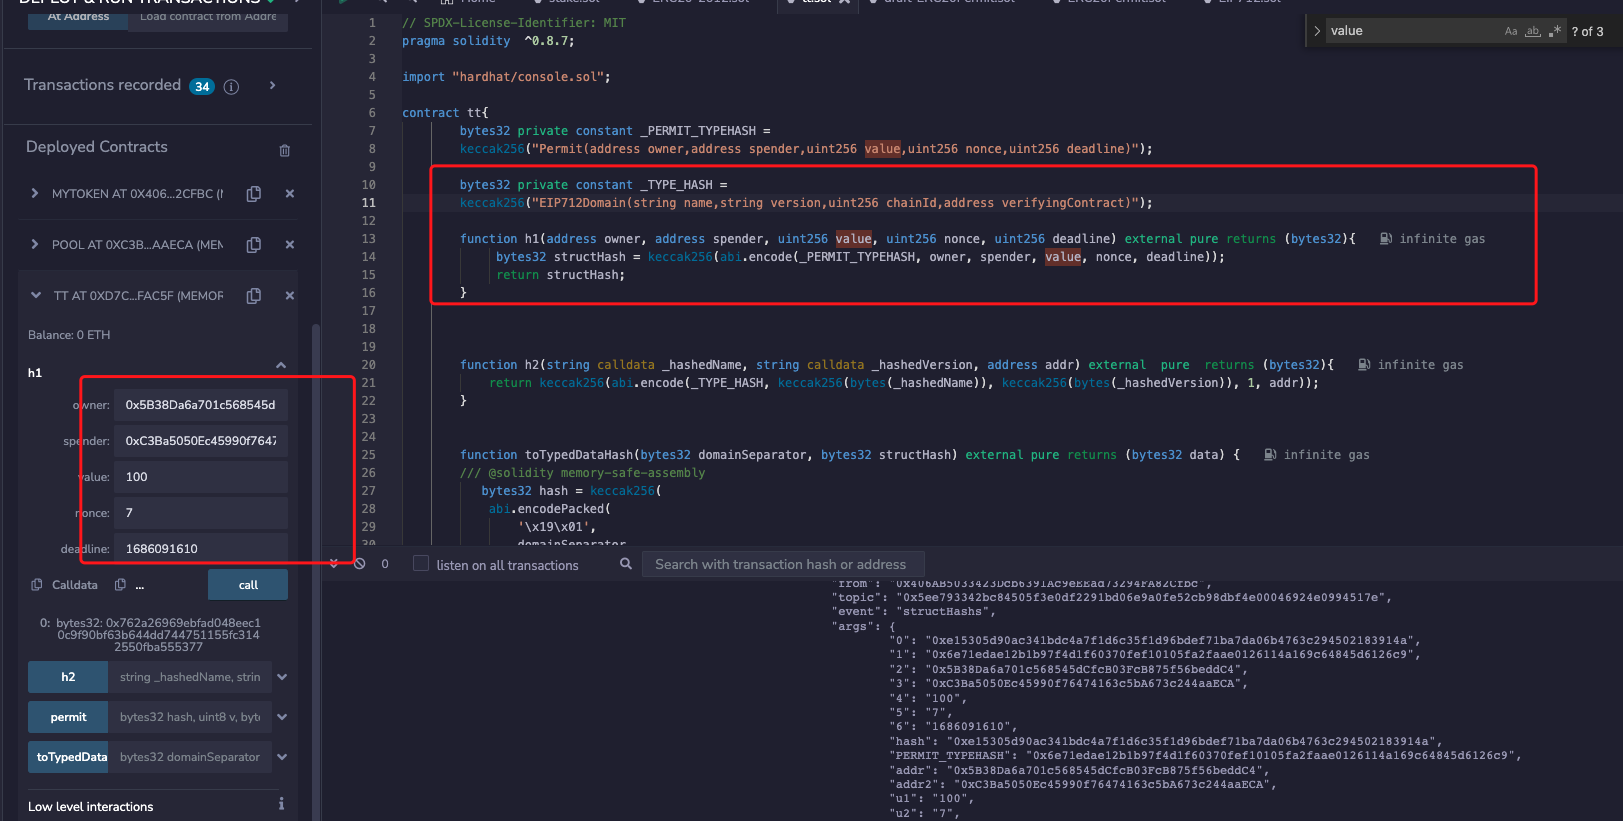Click gas estimate icon for function h2
Viewport: 1623px width, 821px height.
pos(1364,365)
